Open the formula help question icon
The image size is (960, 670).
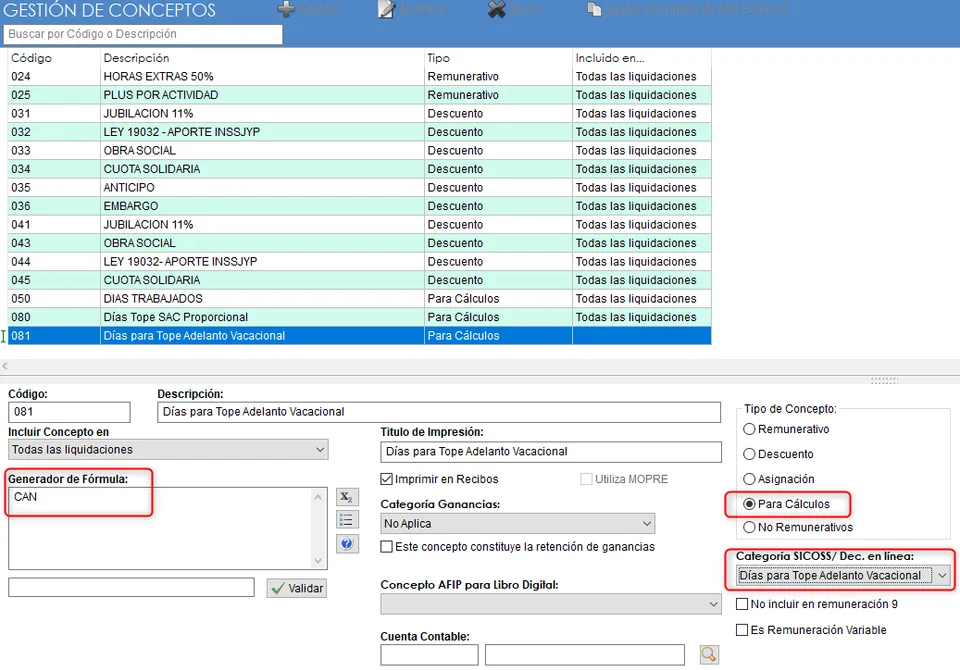coord(347,543)
